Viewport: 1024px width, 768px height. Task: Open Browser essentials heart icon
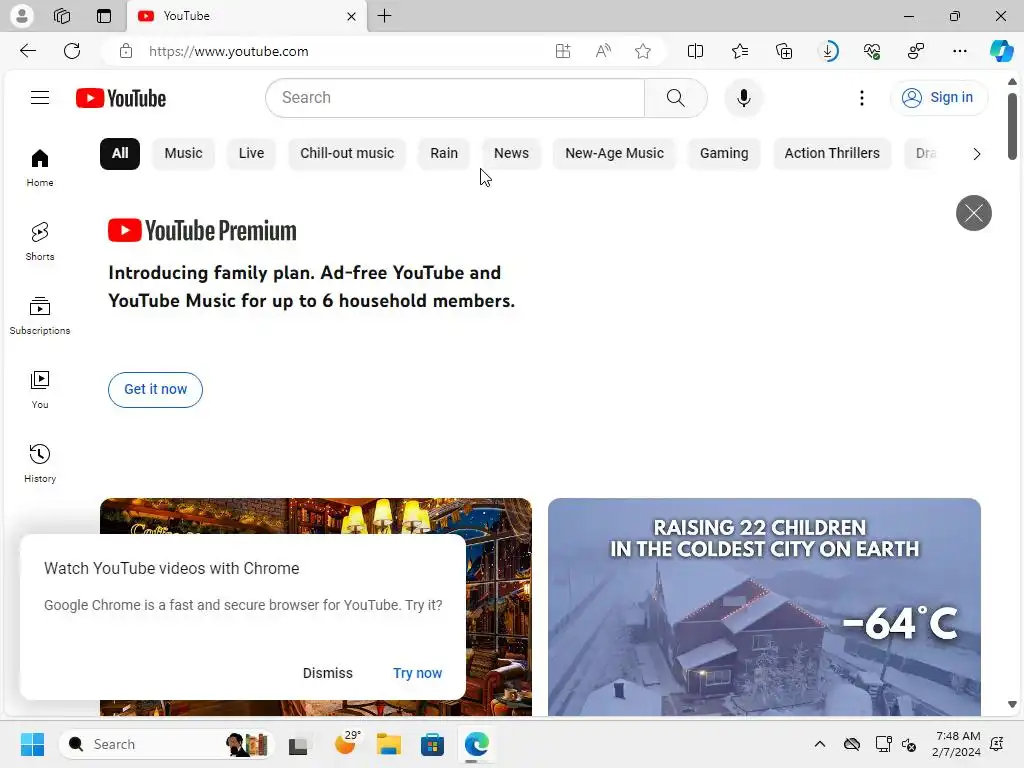(872, 51)
